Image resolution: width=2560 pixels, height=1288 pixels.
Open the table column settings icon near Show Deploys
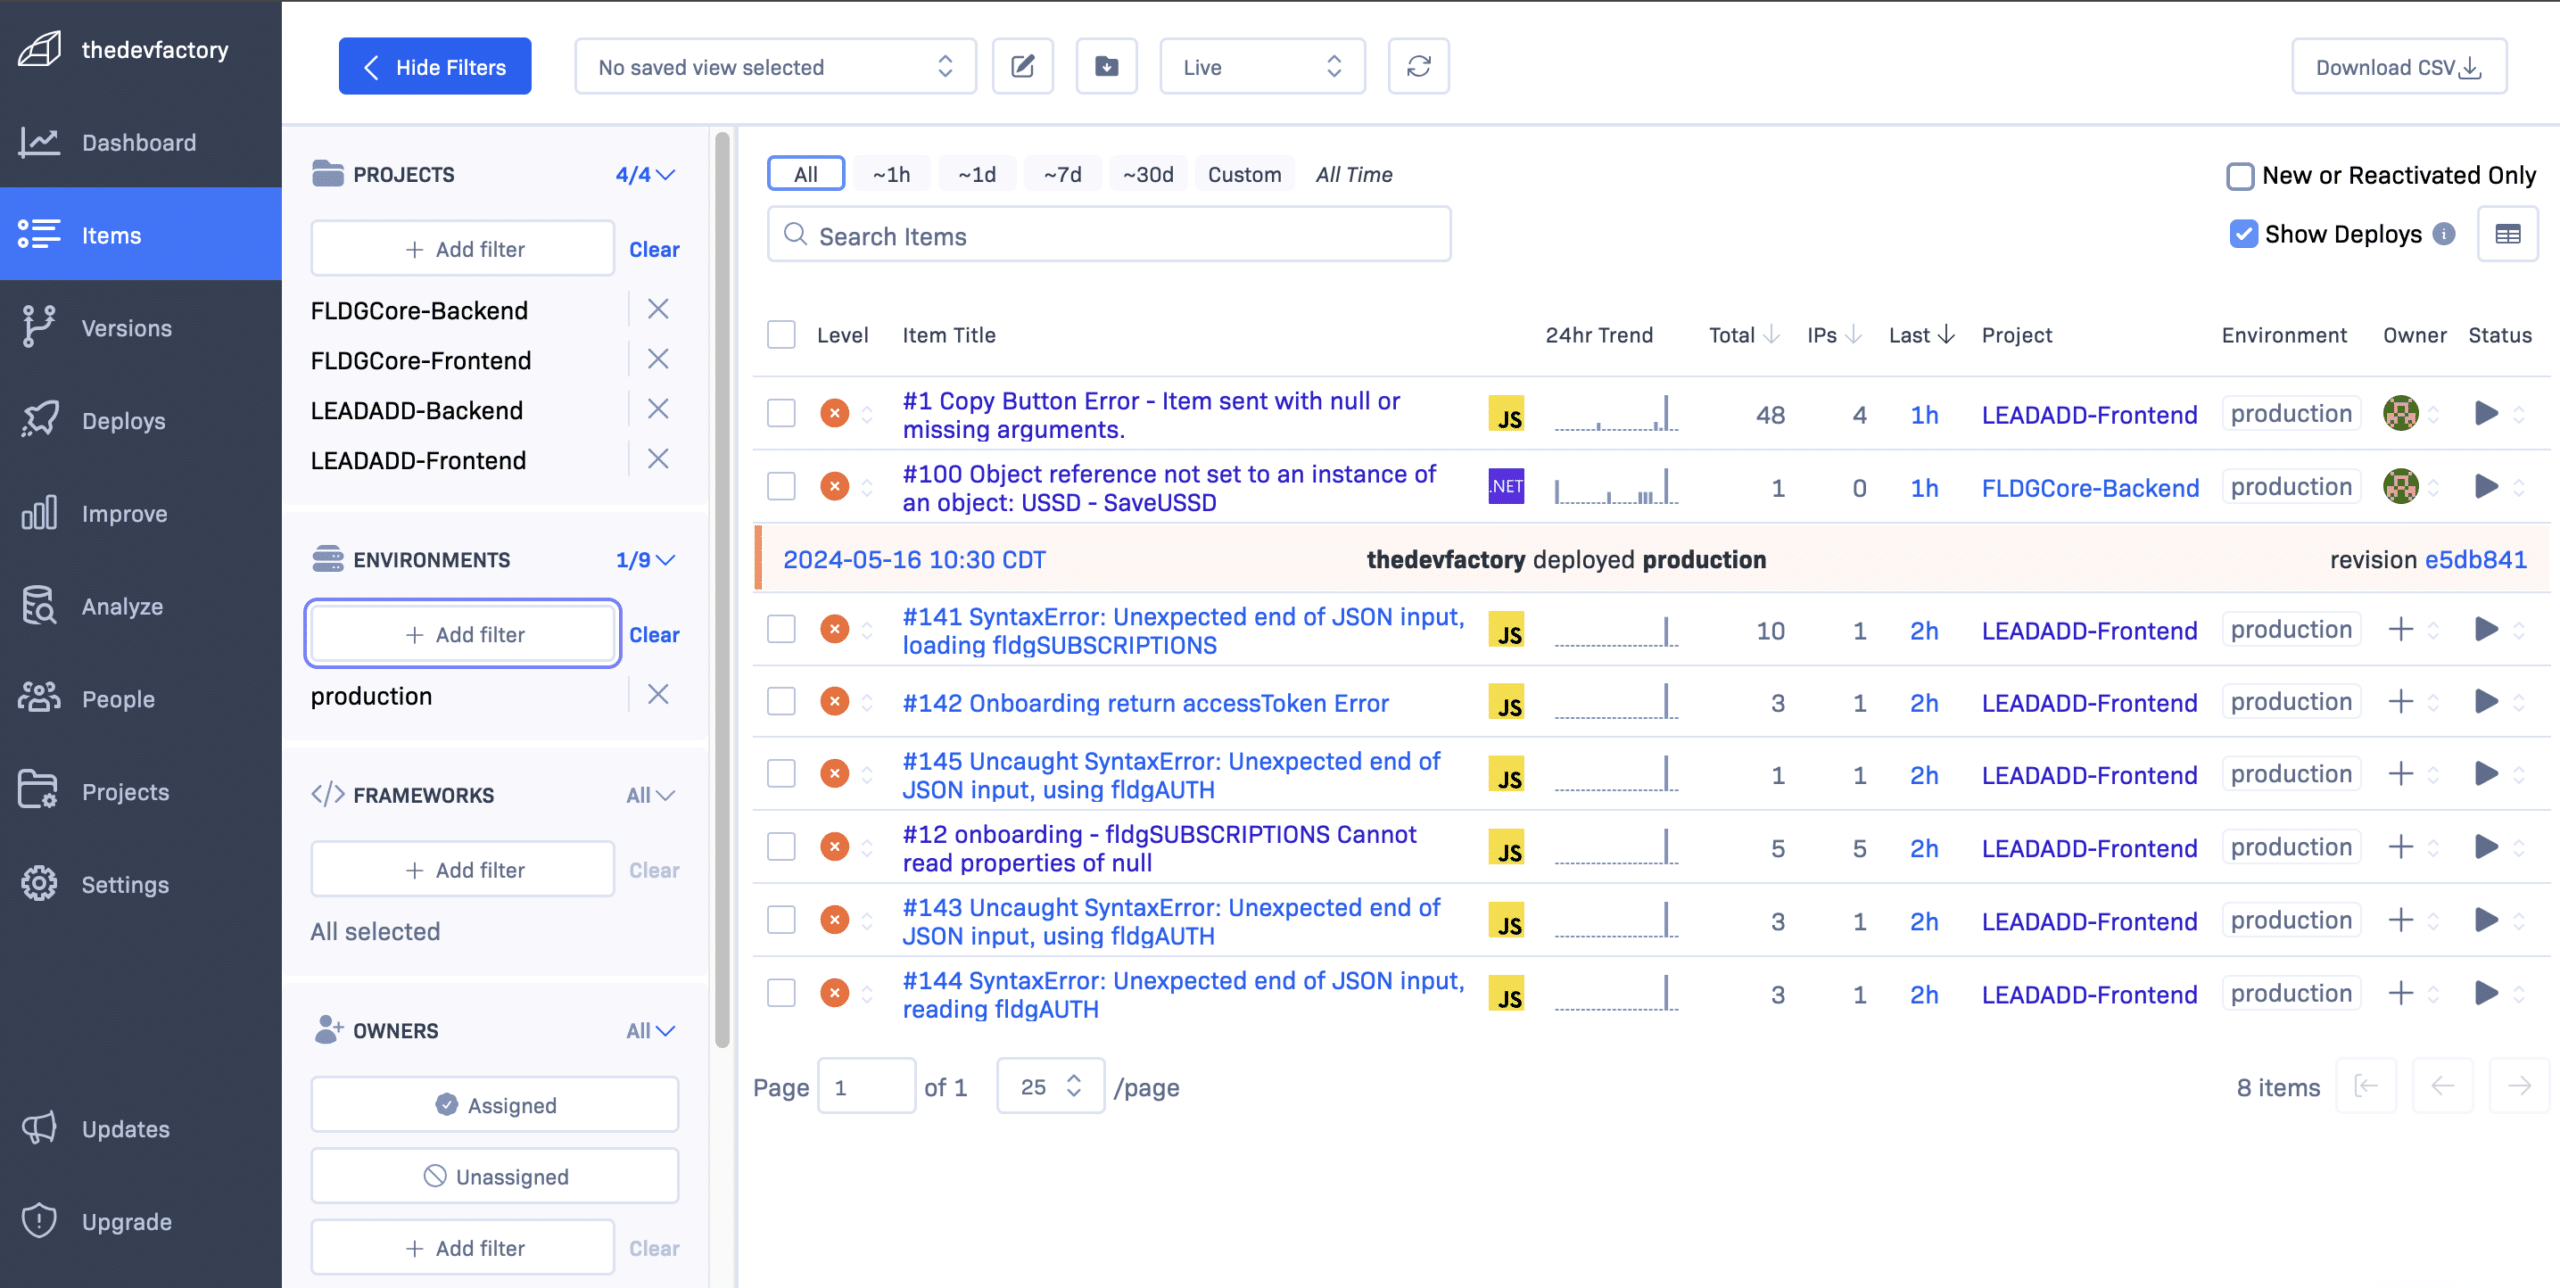click(x=2508, y=233)
